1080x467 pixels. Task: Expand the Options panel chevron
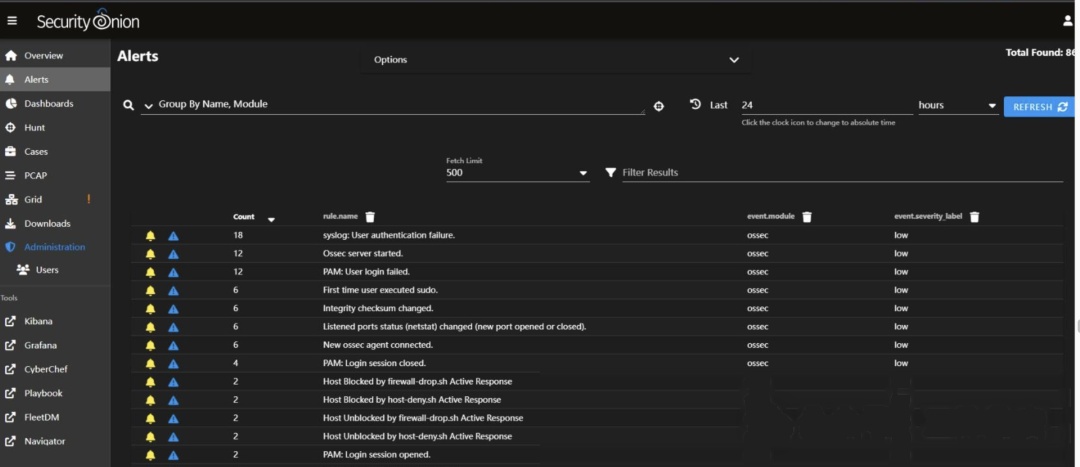point(734,60)
